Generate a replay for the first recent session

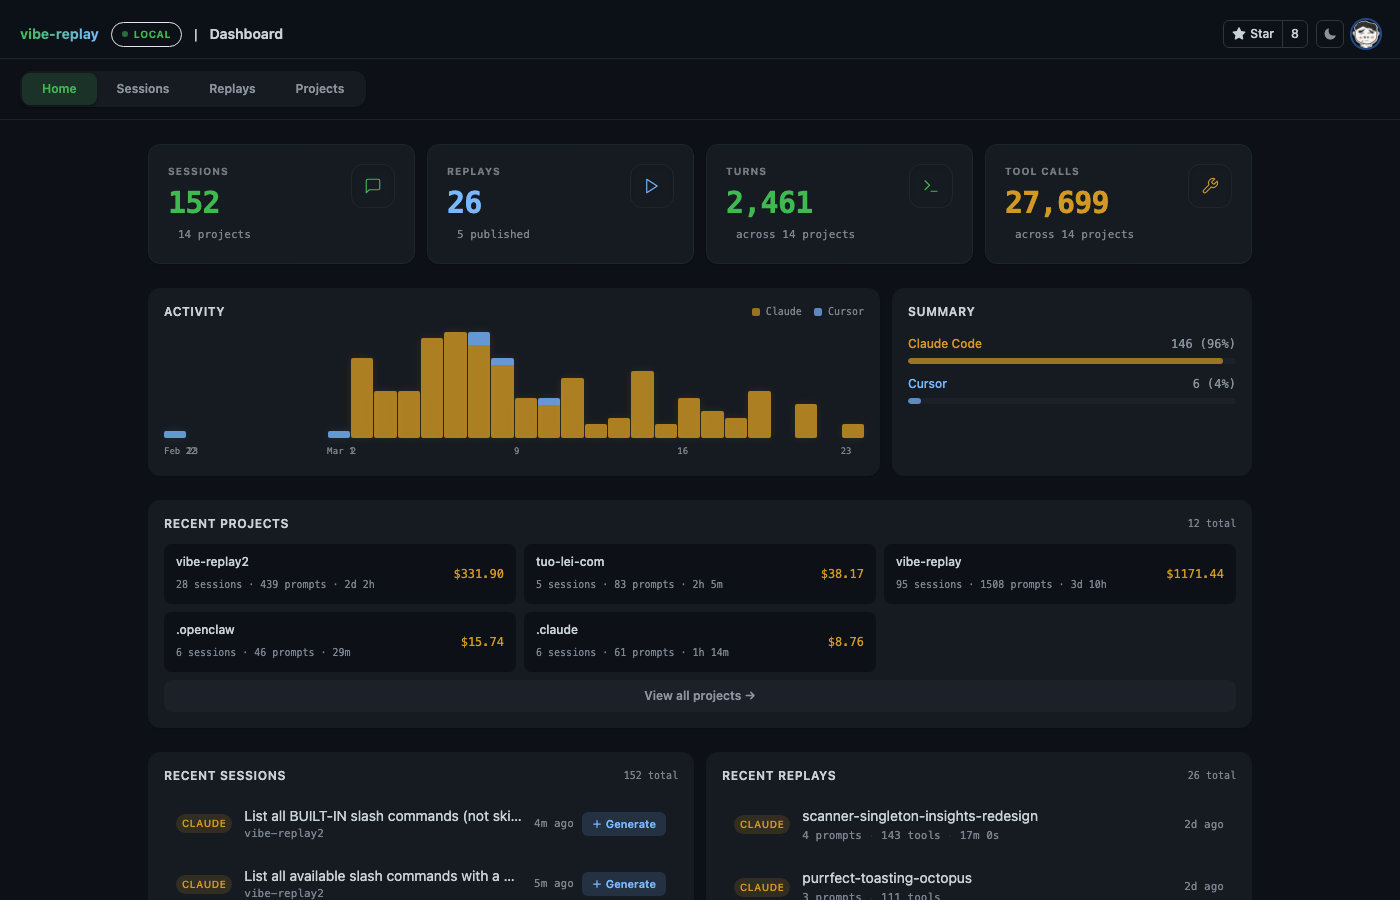click(623, 823)
